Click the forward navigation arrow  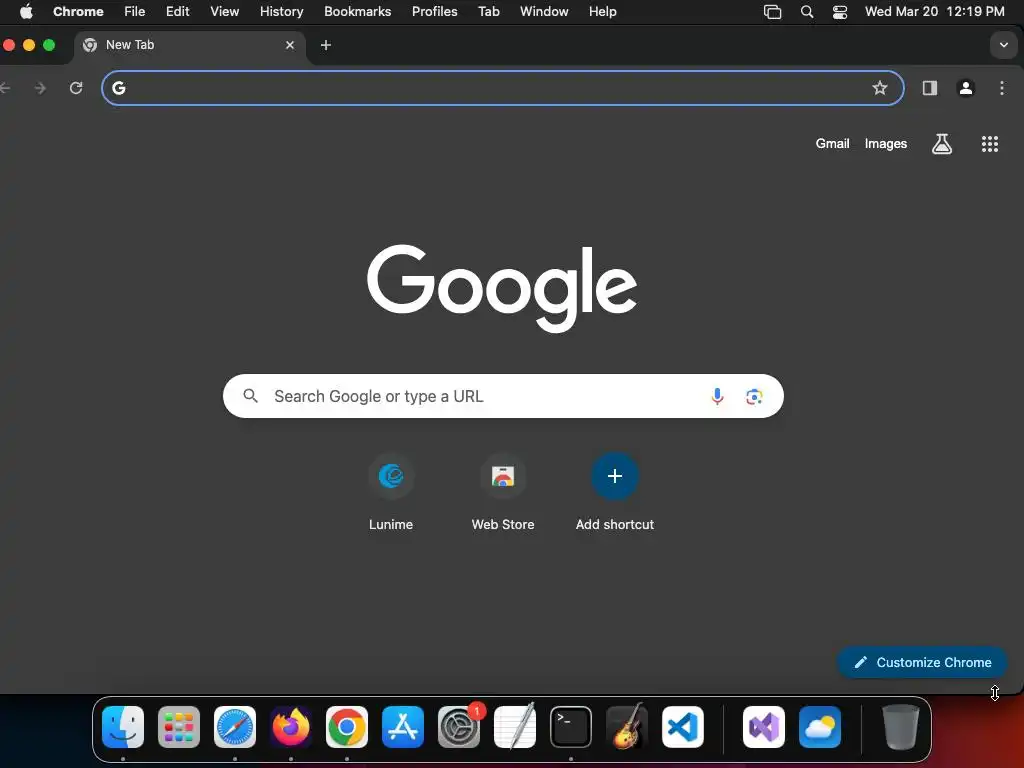[40, 88]
